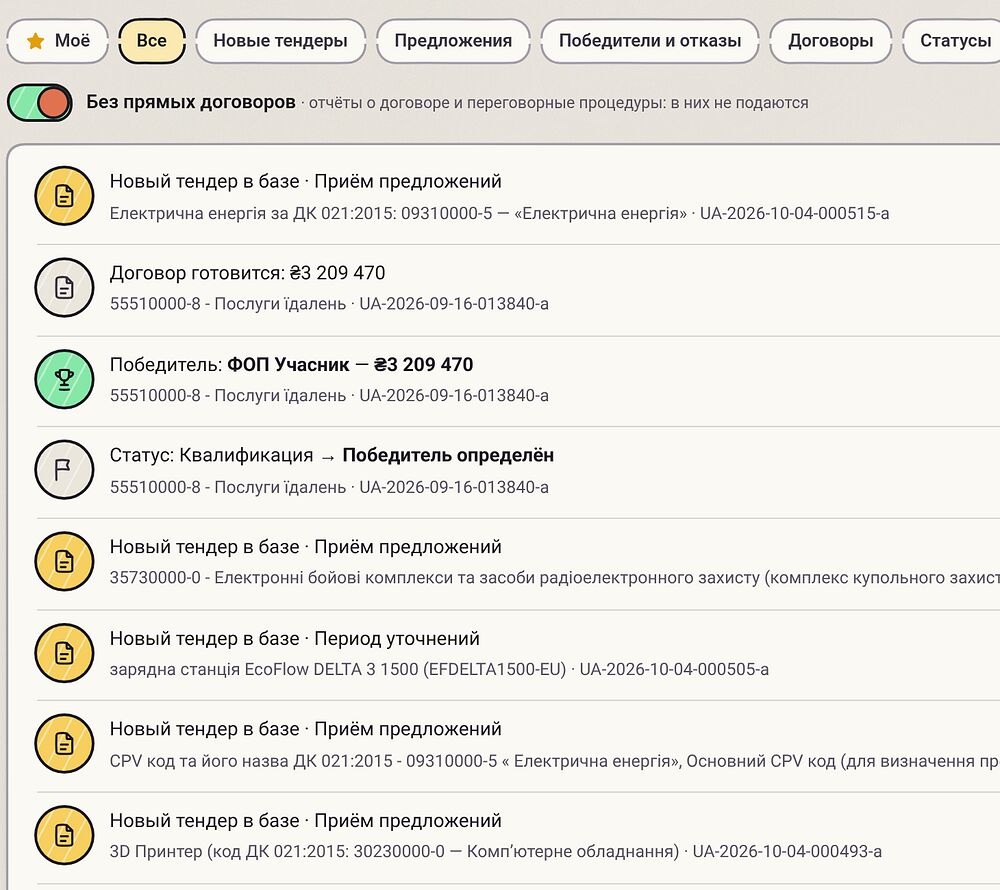The image size is (1000, 890).
Task: Click Новый тендер title above Електрична енергія 000515
Action: (x=305, y=182)
